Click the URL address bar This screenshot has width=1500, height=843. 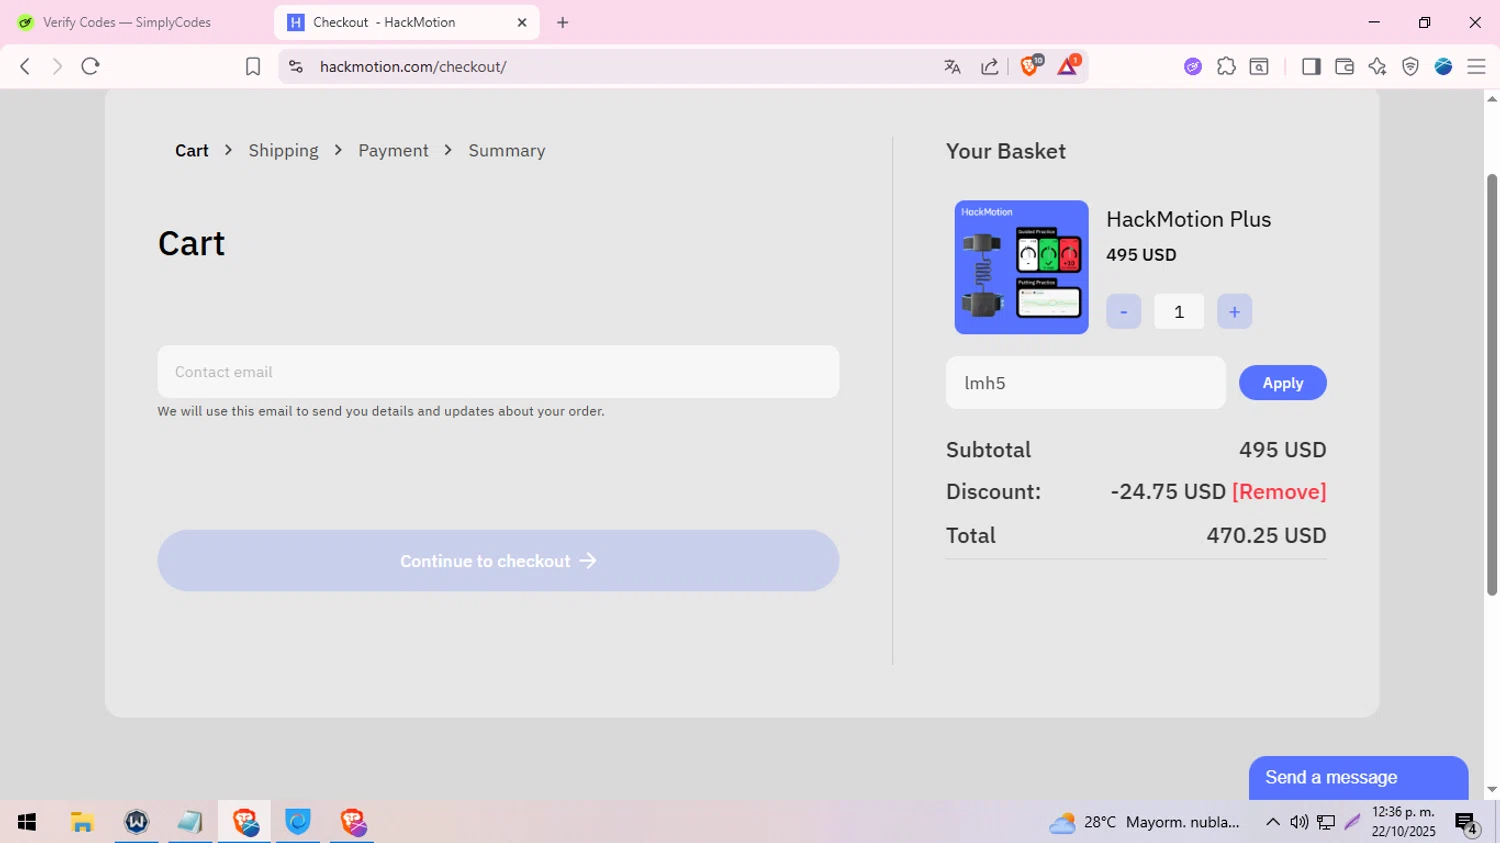click(x=620, y=66)
